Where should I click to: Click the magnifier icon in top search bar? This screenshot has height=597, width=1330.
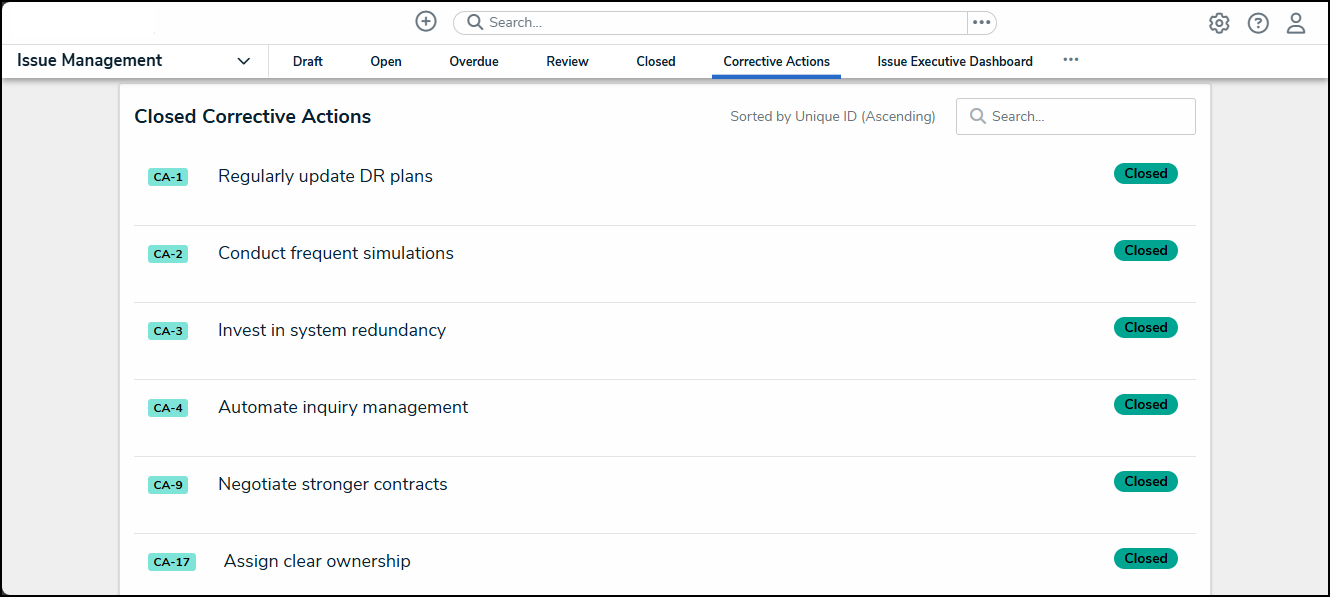[475, 23]
